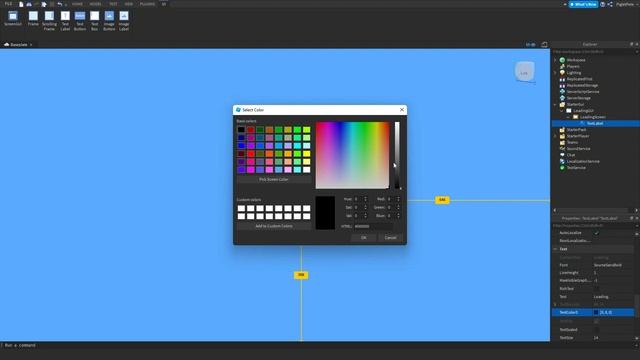Click the ReplicatedStorage icon in Explorer
640x360 pixels.
click(562, 85)
